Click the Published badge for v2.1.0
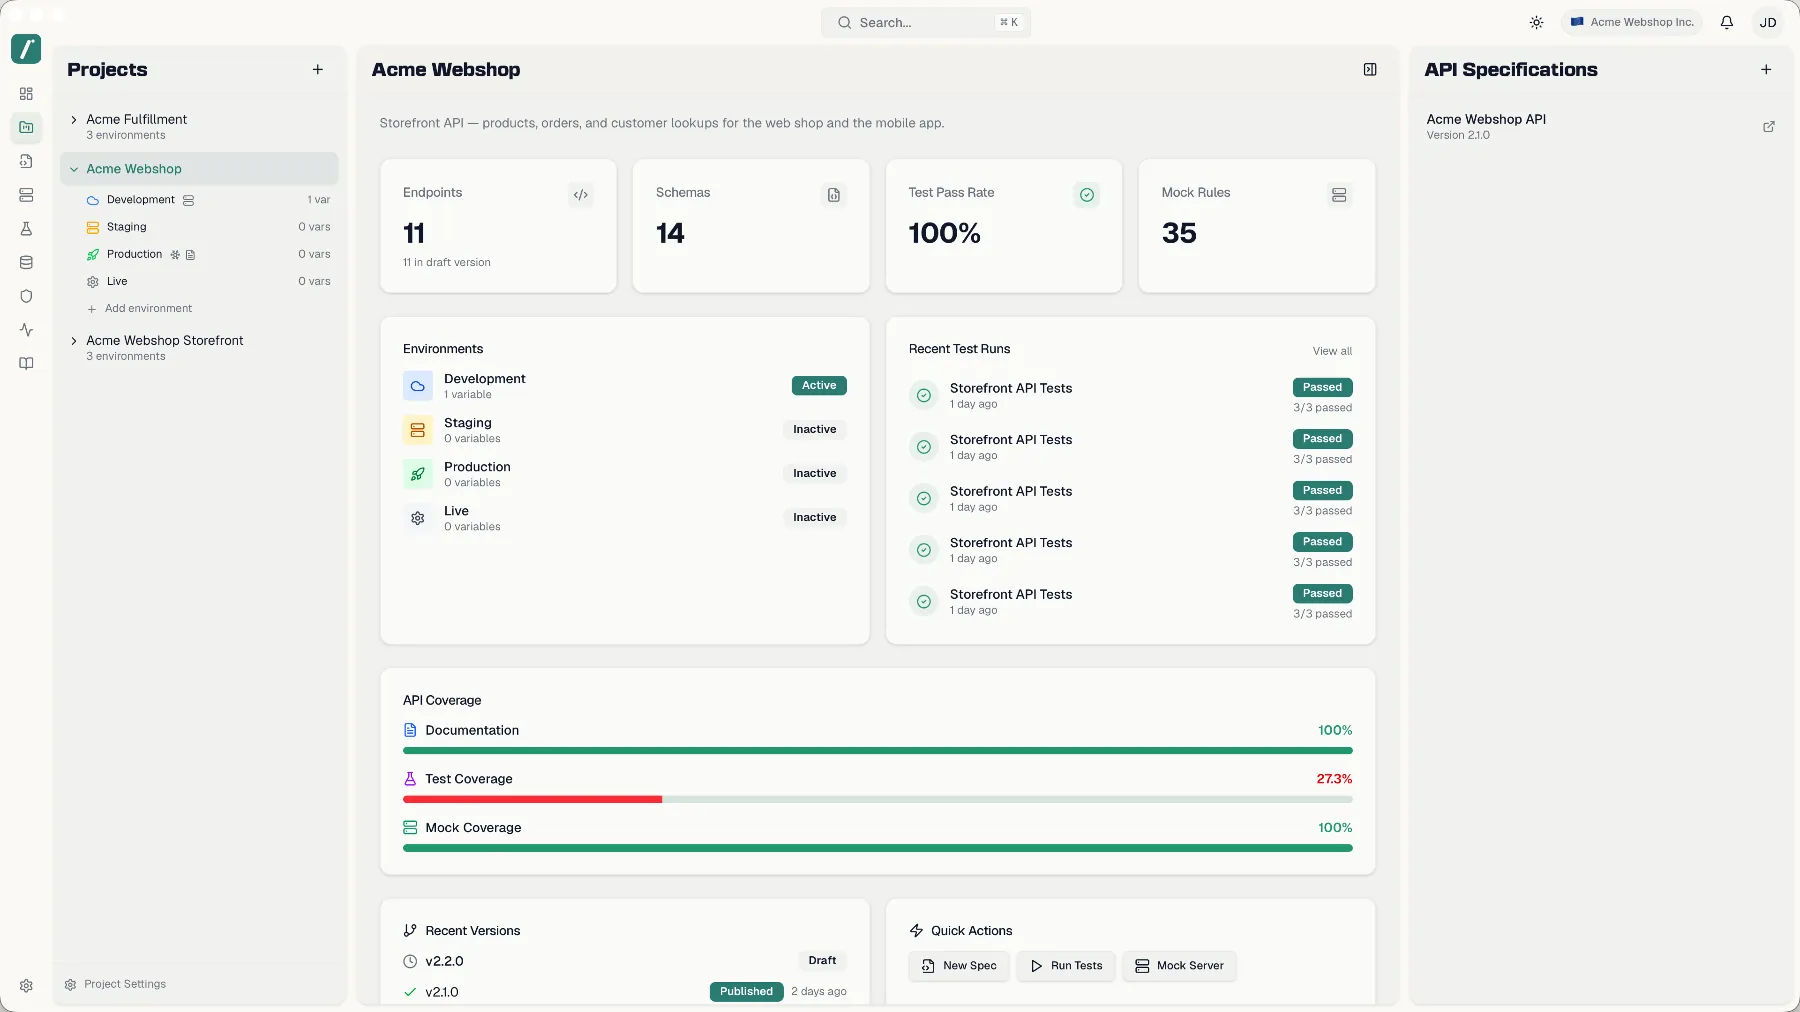The image size is (1800, 1012). pyautogui.click(x=747, y=992)
